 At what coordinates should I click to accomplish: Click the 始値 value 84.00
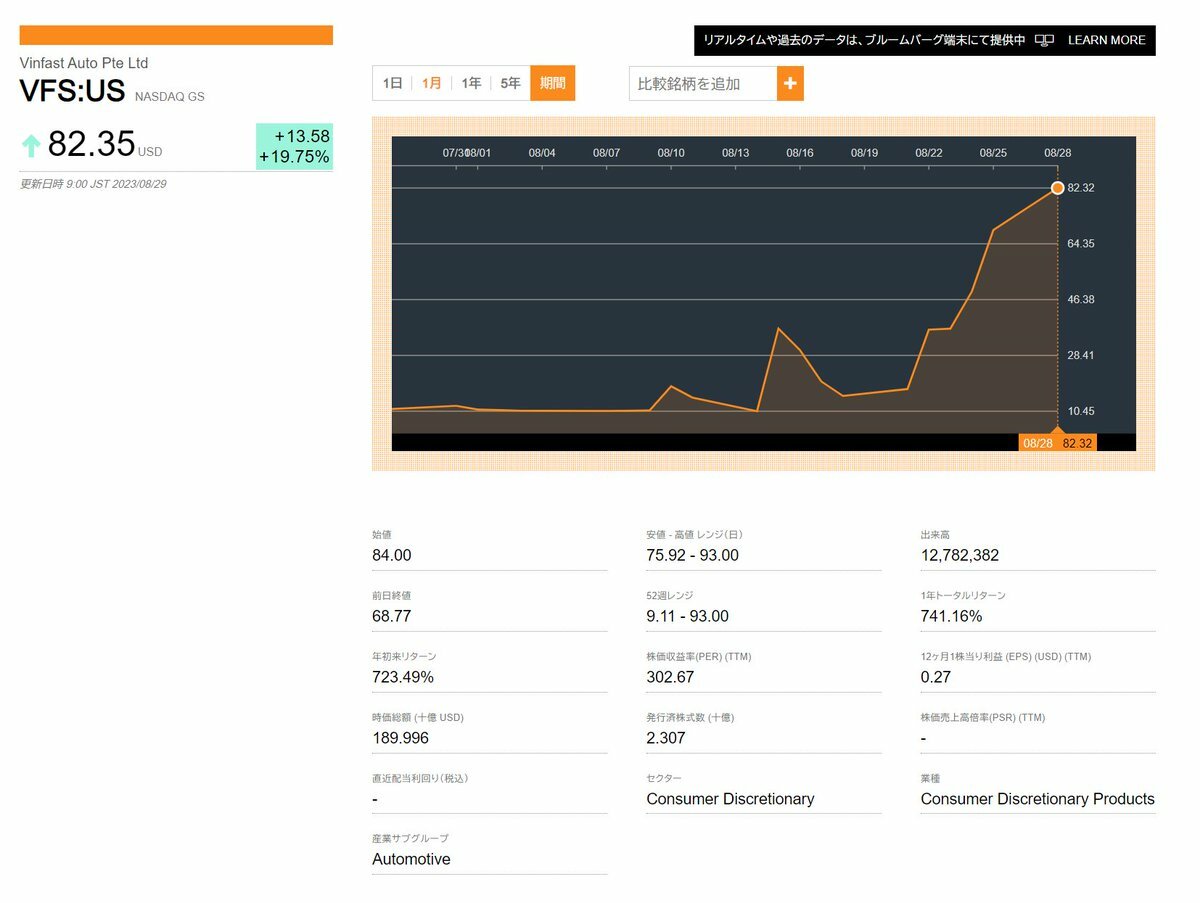[x=392, y=555]
